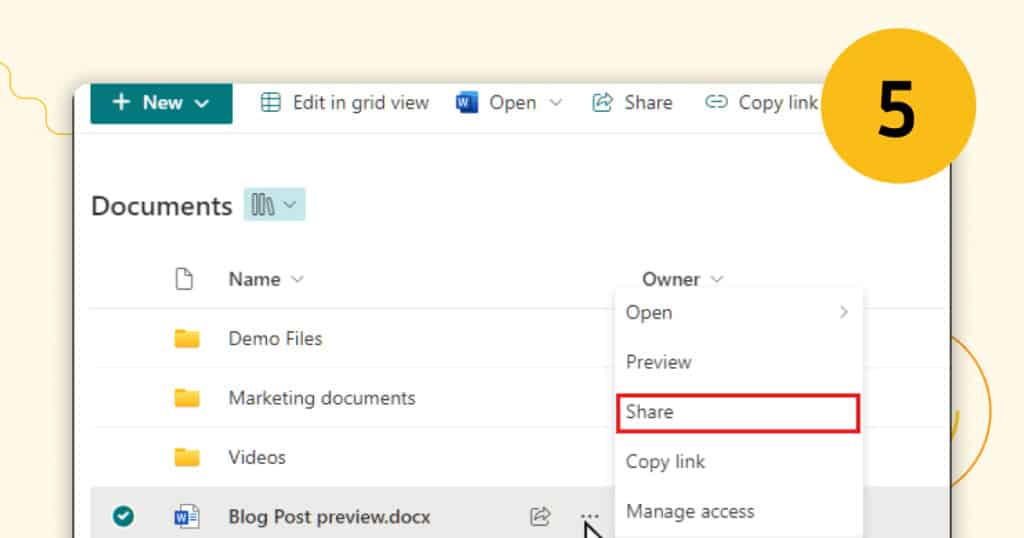Click the Share icon in toolbar
Image resolution: width=1024 pixels, height=538 pixels.
pos(602,103)
